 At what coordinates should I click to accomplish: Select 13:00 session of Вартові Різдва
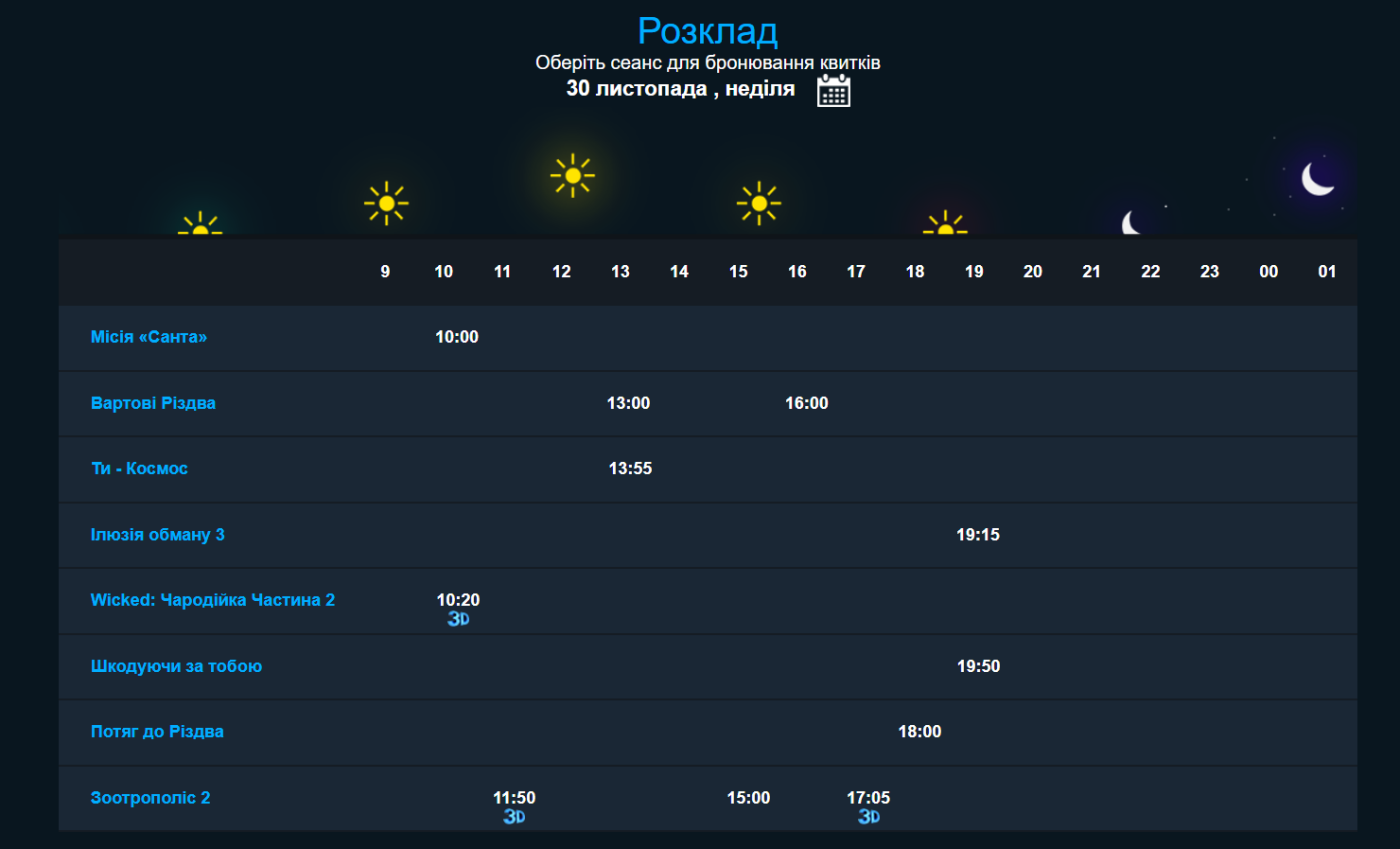[628, 403]
